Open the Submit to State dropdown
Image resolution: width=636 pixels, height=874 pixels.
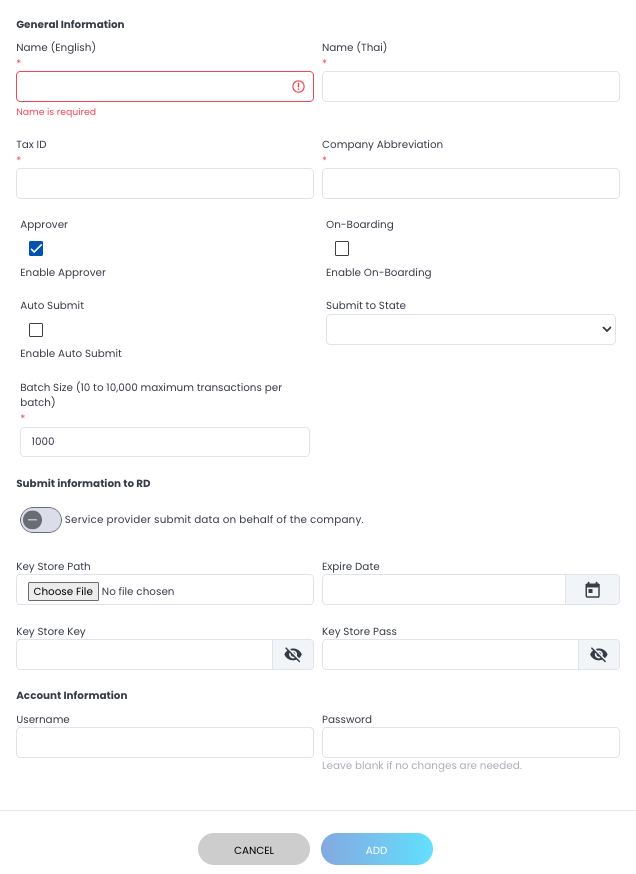pos(470,329)
